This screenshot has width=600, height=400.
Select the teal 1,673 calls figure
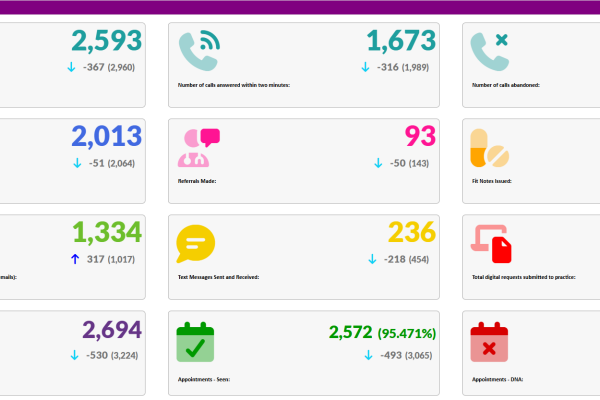click(401, 41)
